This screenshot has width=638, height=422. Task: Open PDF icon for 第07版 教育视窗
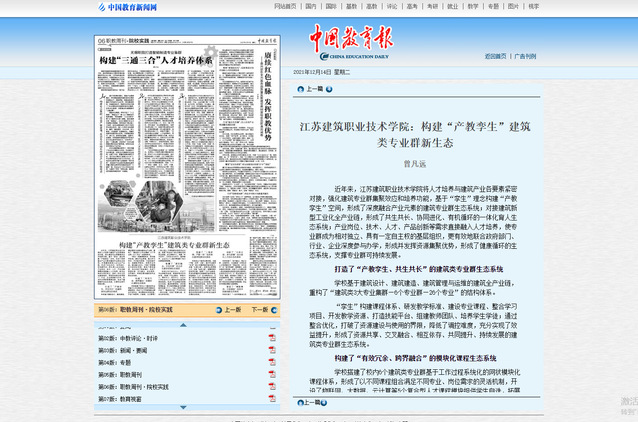coord(272,398)
